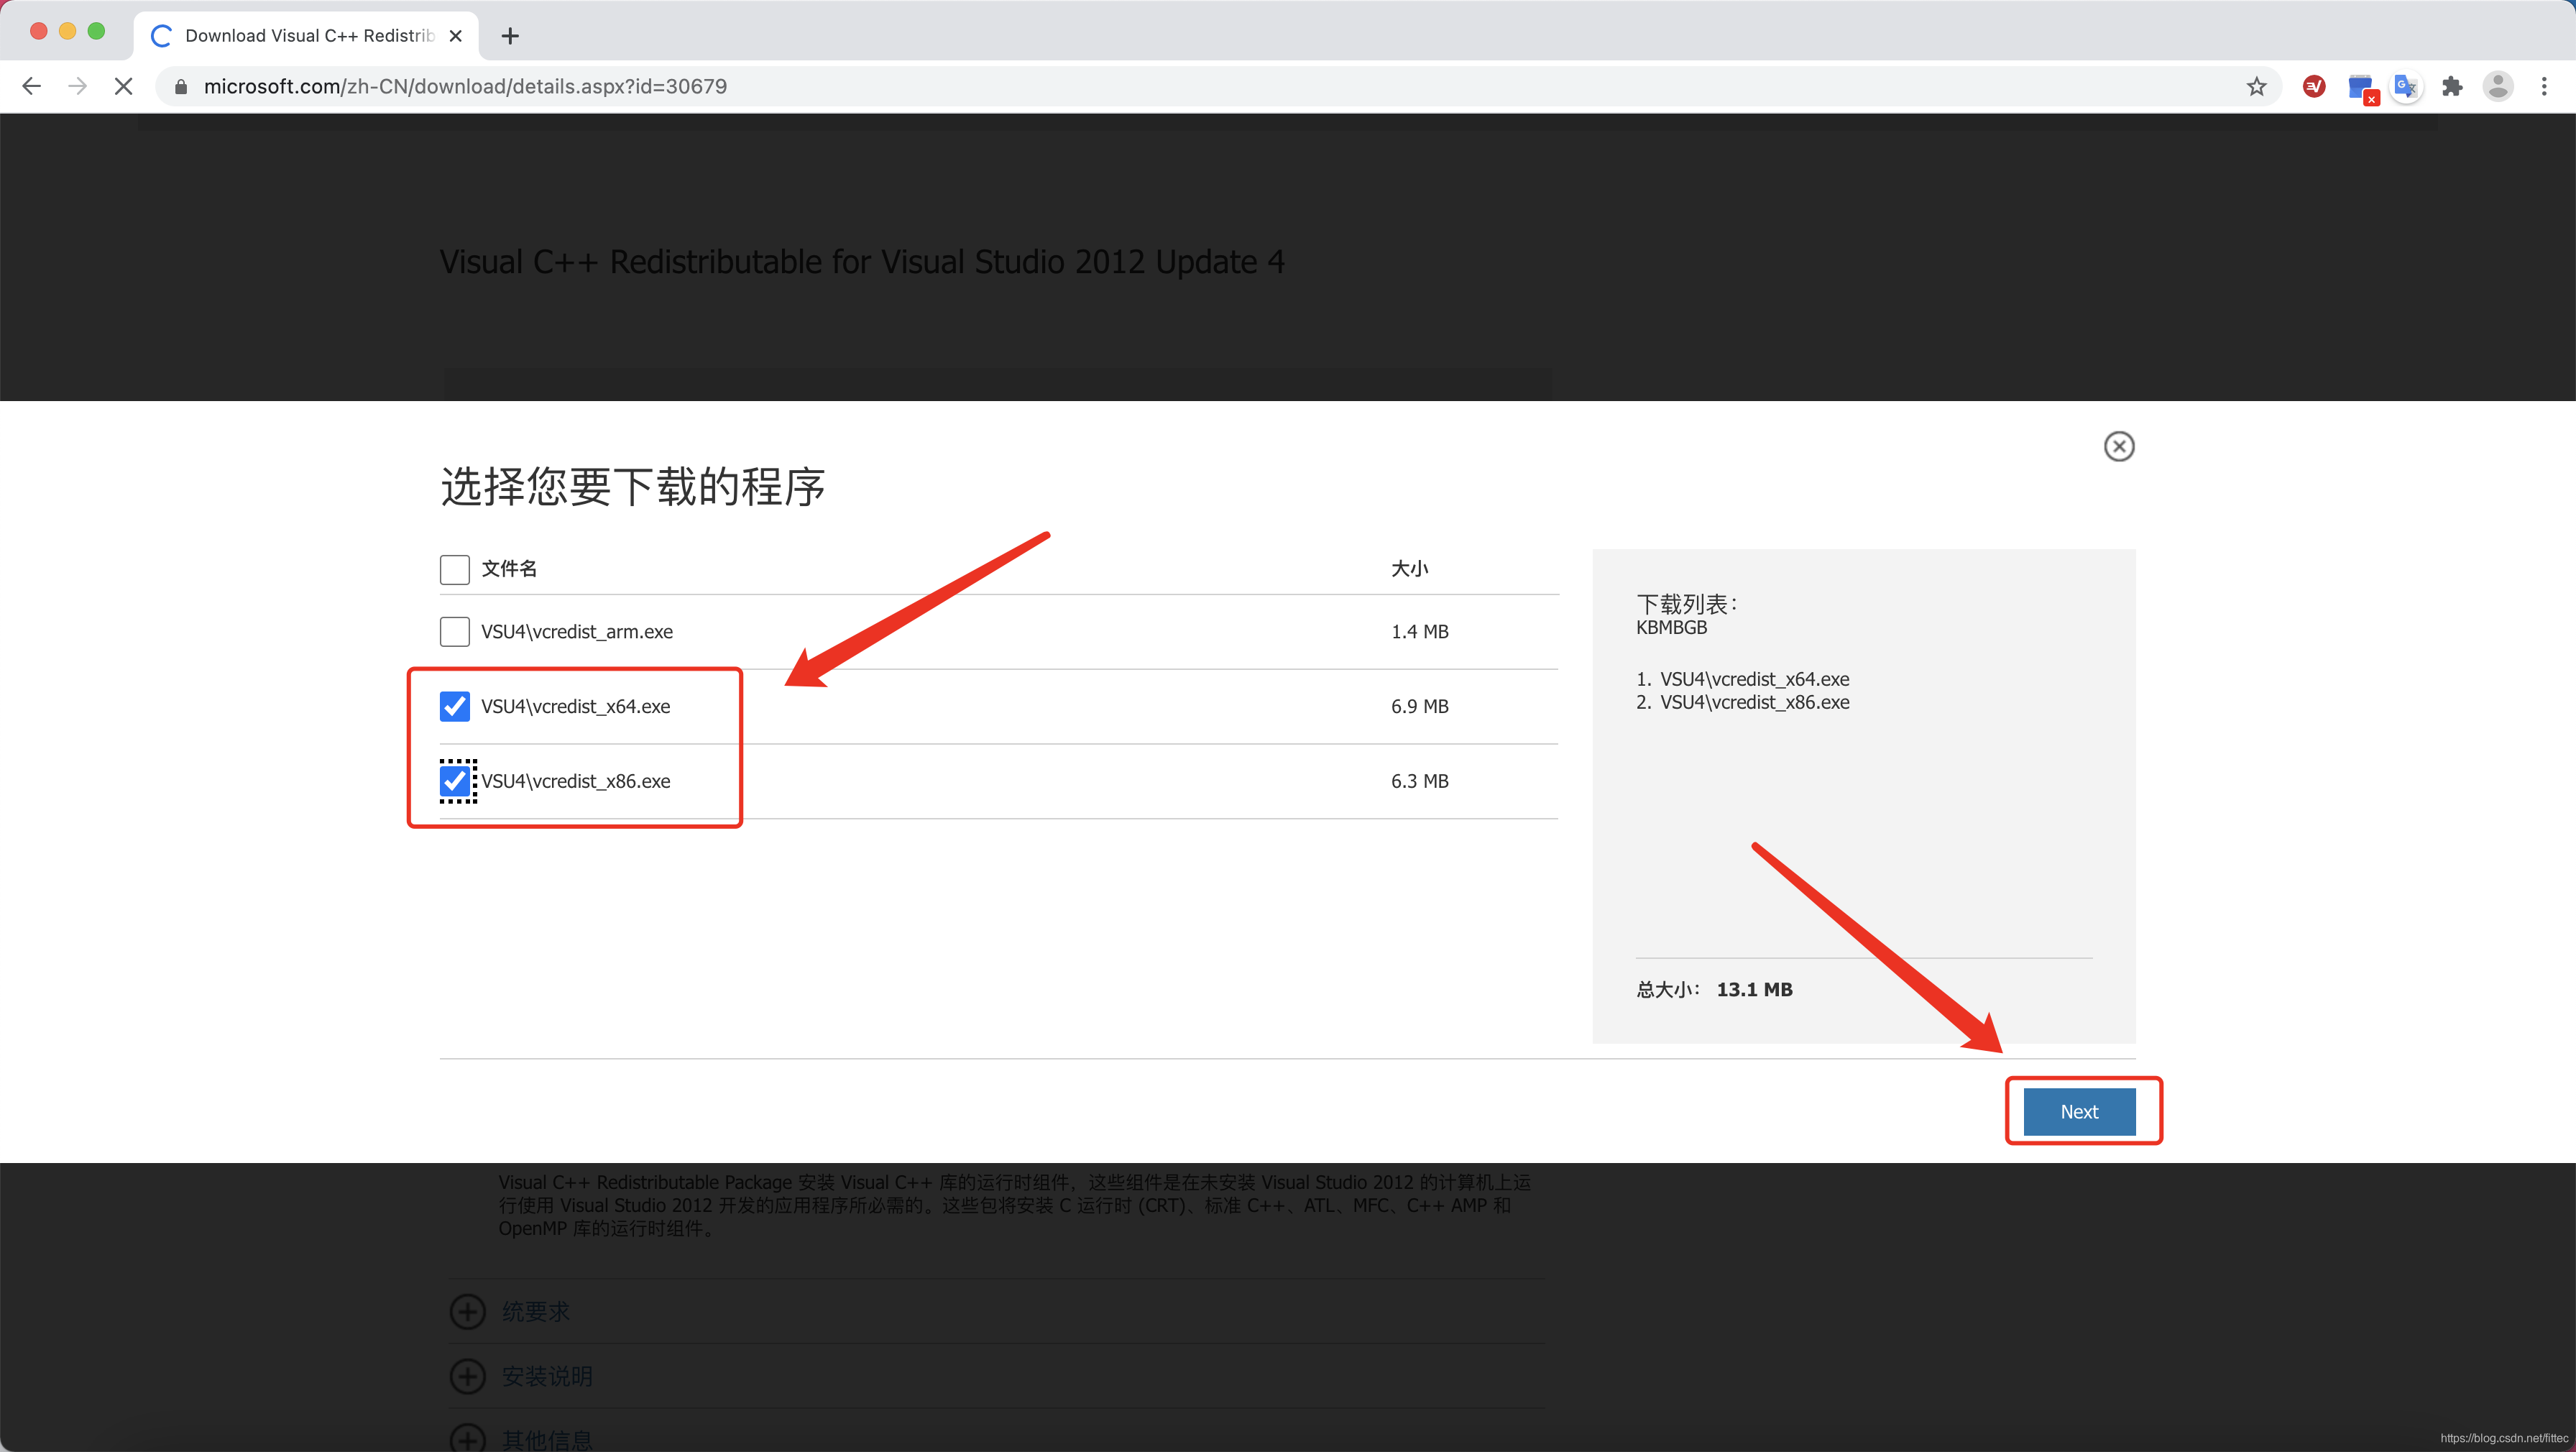Screen dimensions: 2576x1452
Task: Uncheck VSU4\vcredist_x64.exe checkbox
Action: (x=455, y=706)
